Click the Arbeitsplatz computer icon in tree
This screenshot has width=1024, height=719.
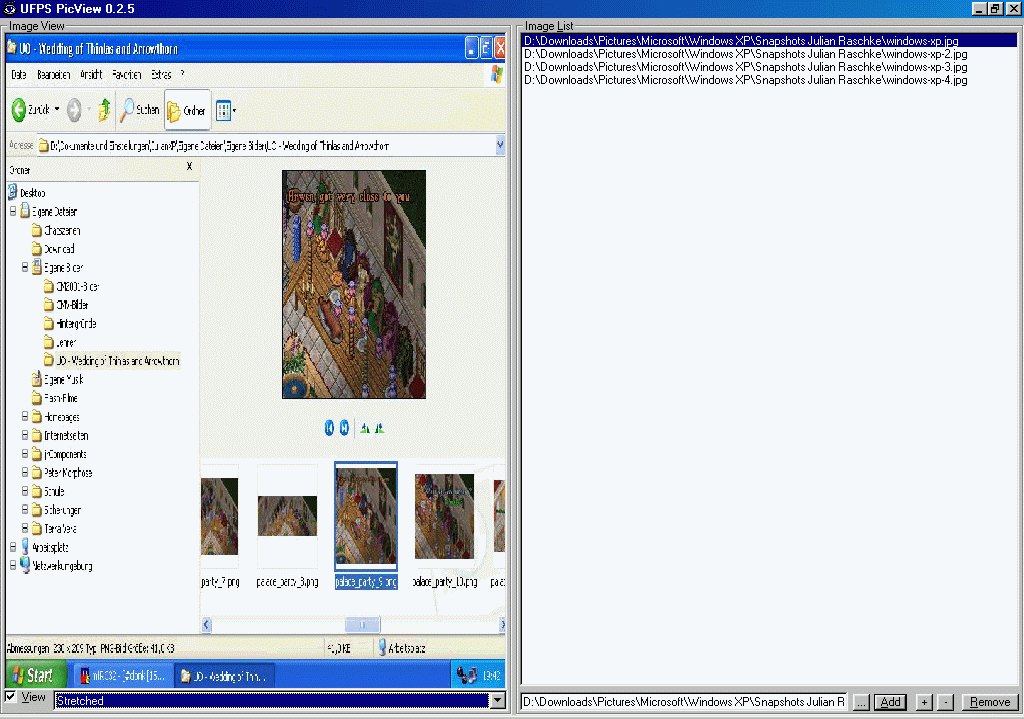click(x=25, y=547)
